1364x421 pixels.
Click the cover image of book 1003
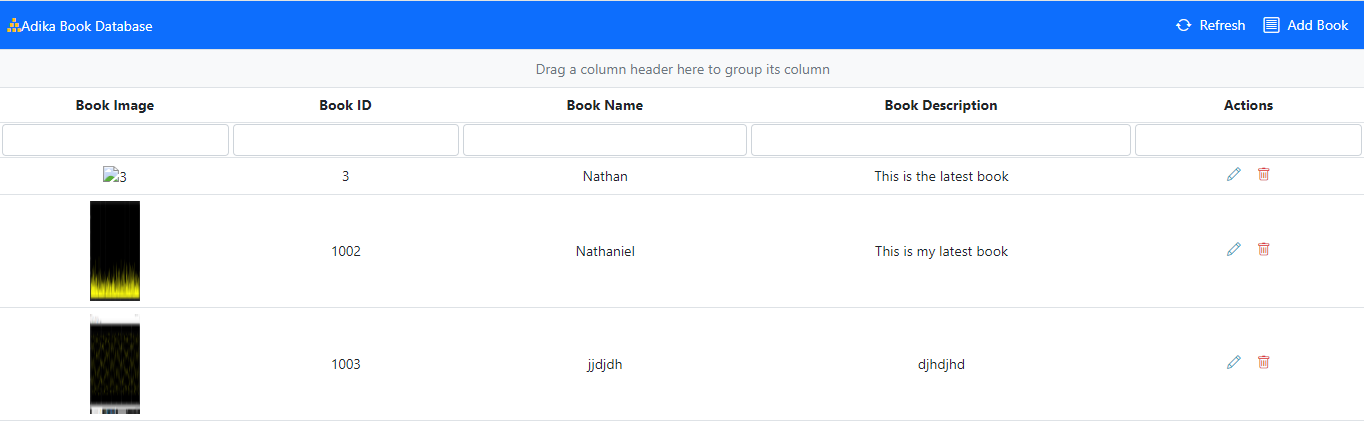[115, 364]
